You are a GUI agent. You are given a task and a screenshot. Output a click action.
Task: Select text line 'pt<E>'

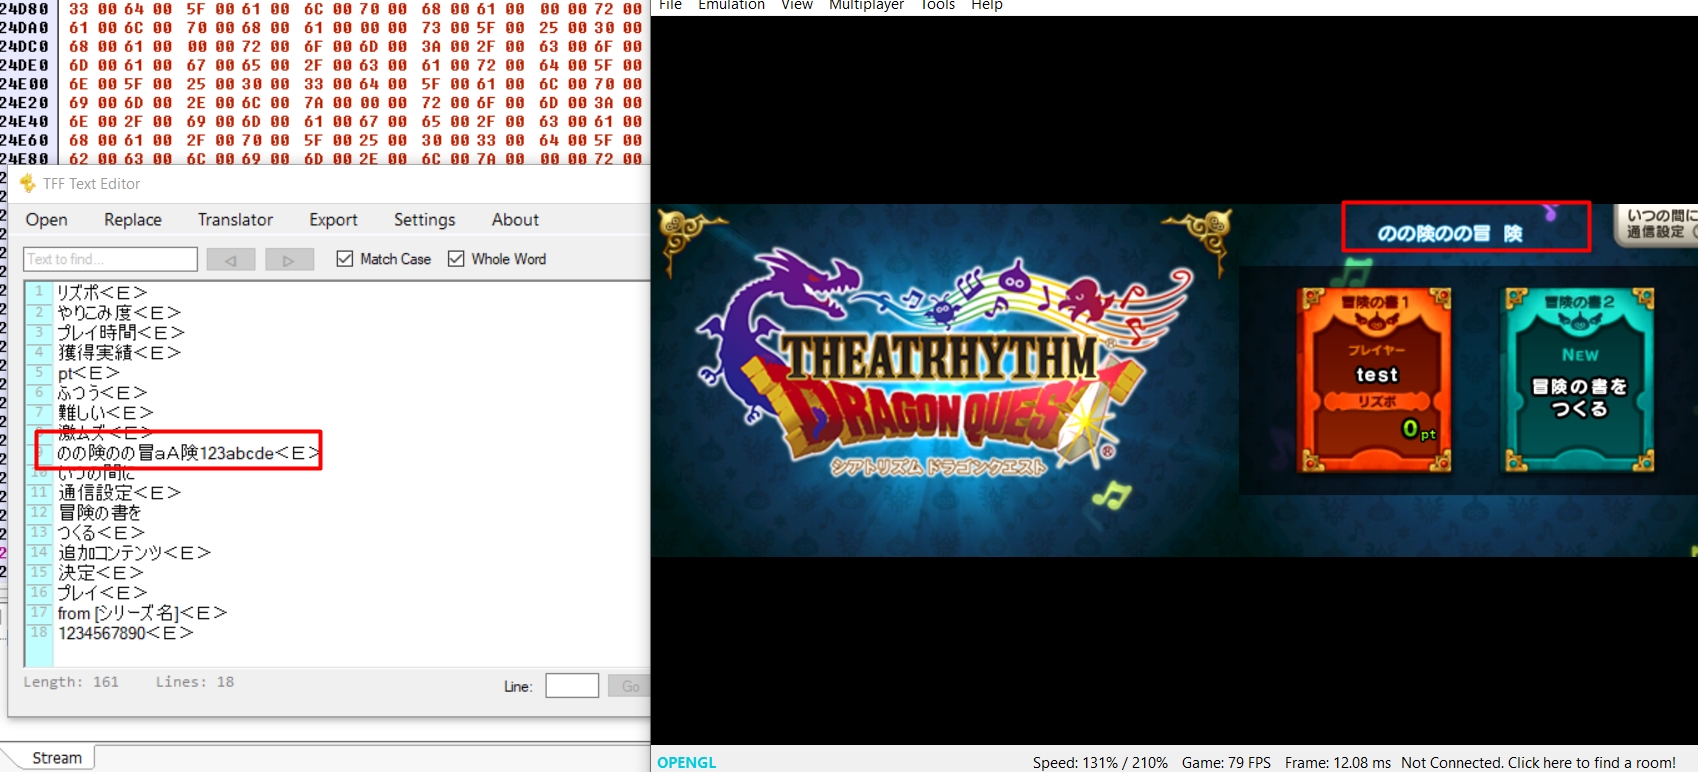click(x=88, y=373)
